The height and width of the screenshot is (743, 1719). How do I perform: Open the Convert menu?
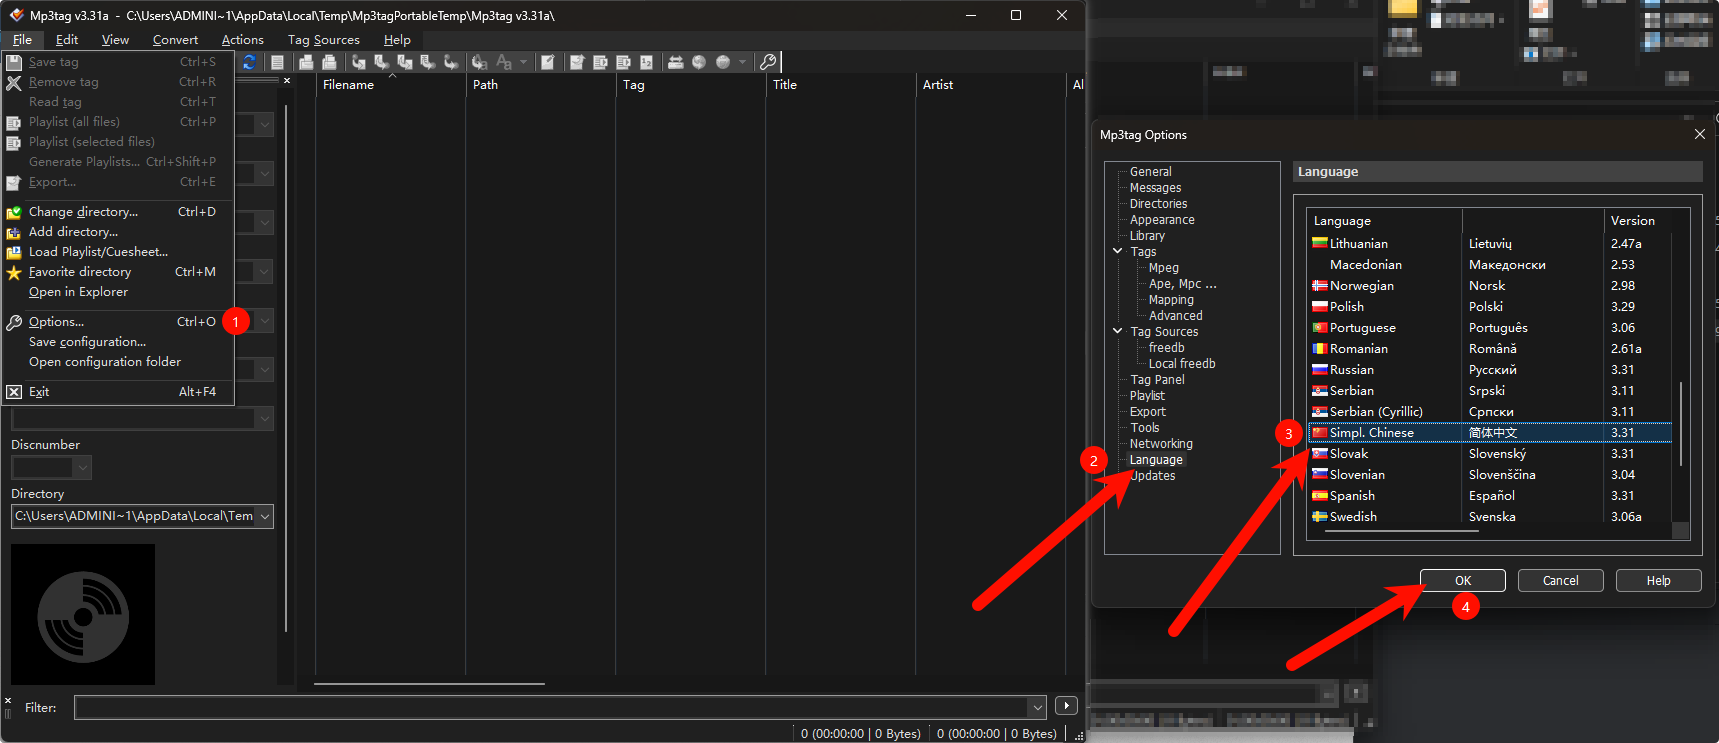pos(175,40)
